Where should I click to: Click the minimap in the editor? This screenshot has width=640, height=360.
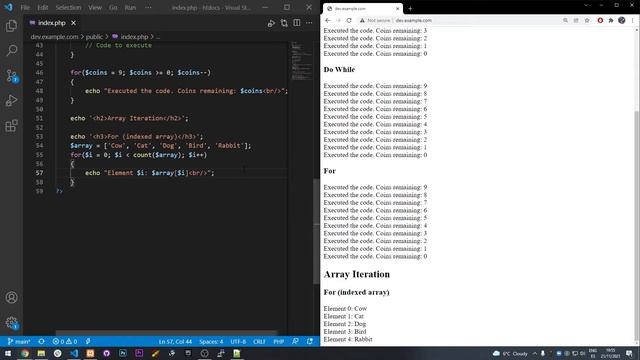coord(301,61)
